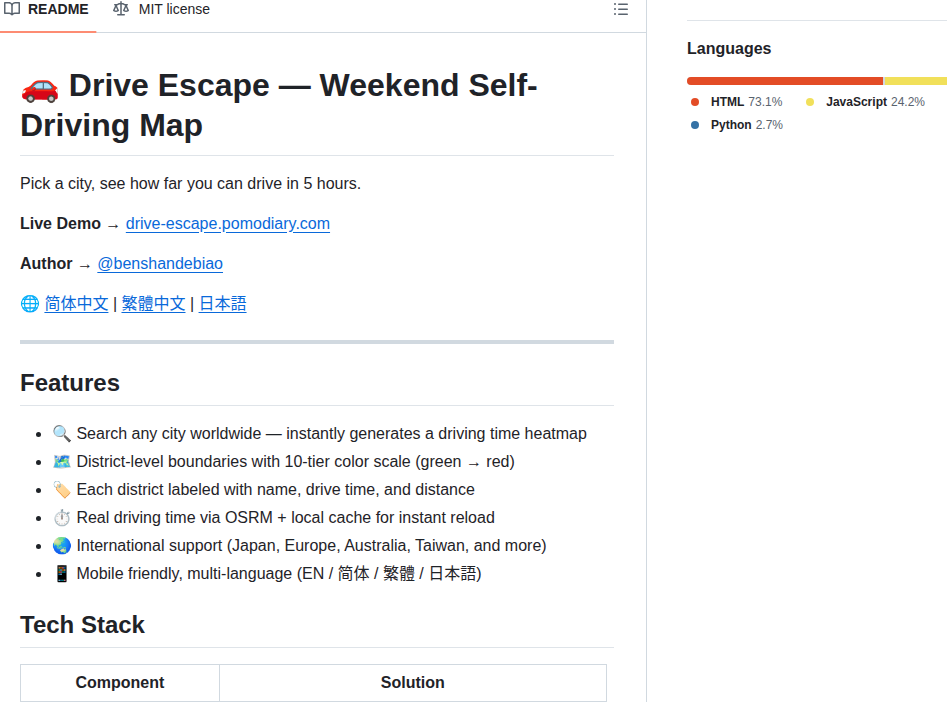Click the map emoji beside District-level boundaries

(62, 462)
